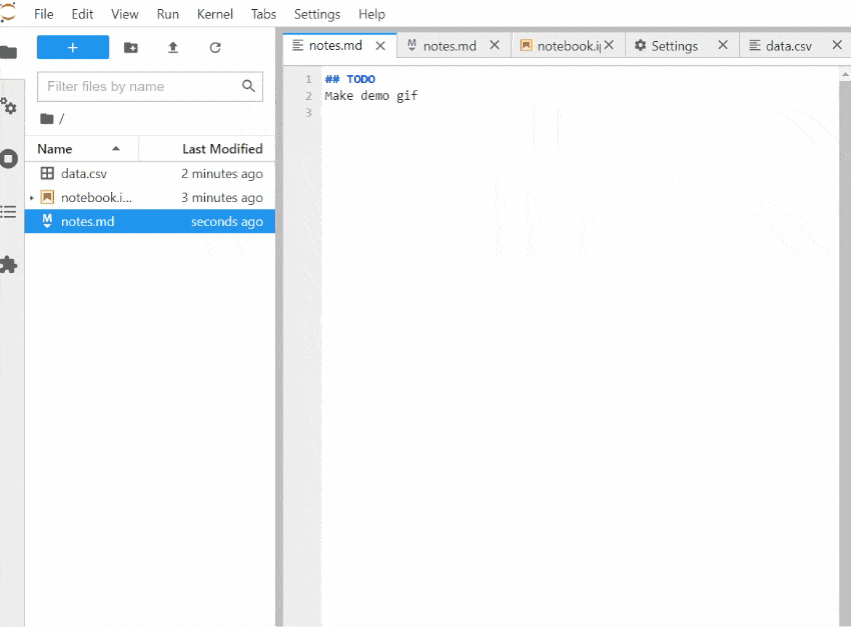Click the markdown icon beside notes.md file

click(47, 220)
